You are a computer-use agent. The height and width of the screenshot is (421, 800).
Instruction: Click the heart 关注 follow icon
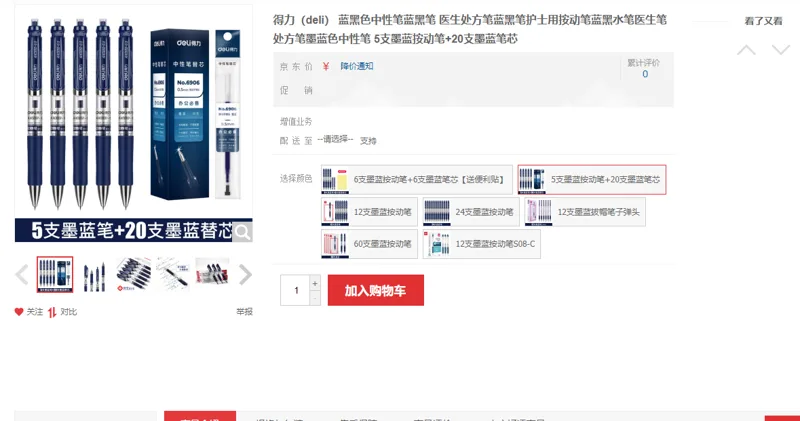pyautogui.click(x=19, y=312)
